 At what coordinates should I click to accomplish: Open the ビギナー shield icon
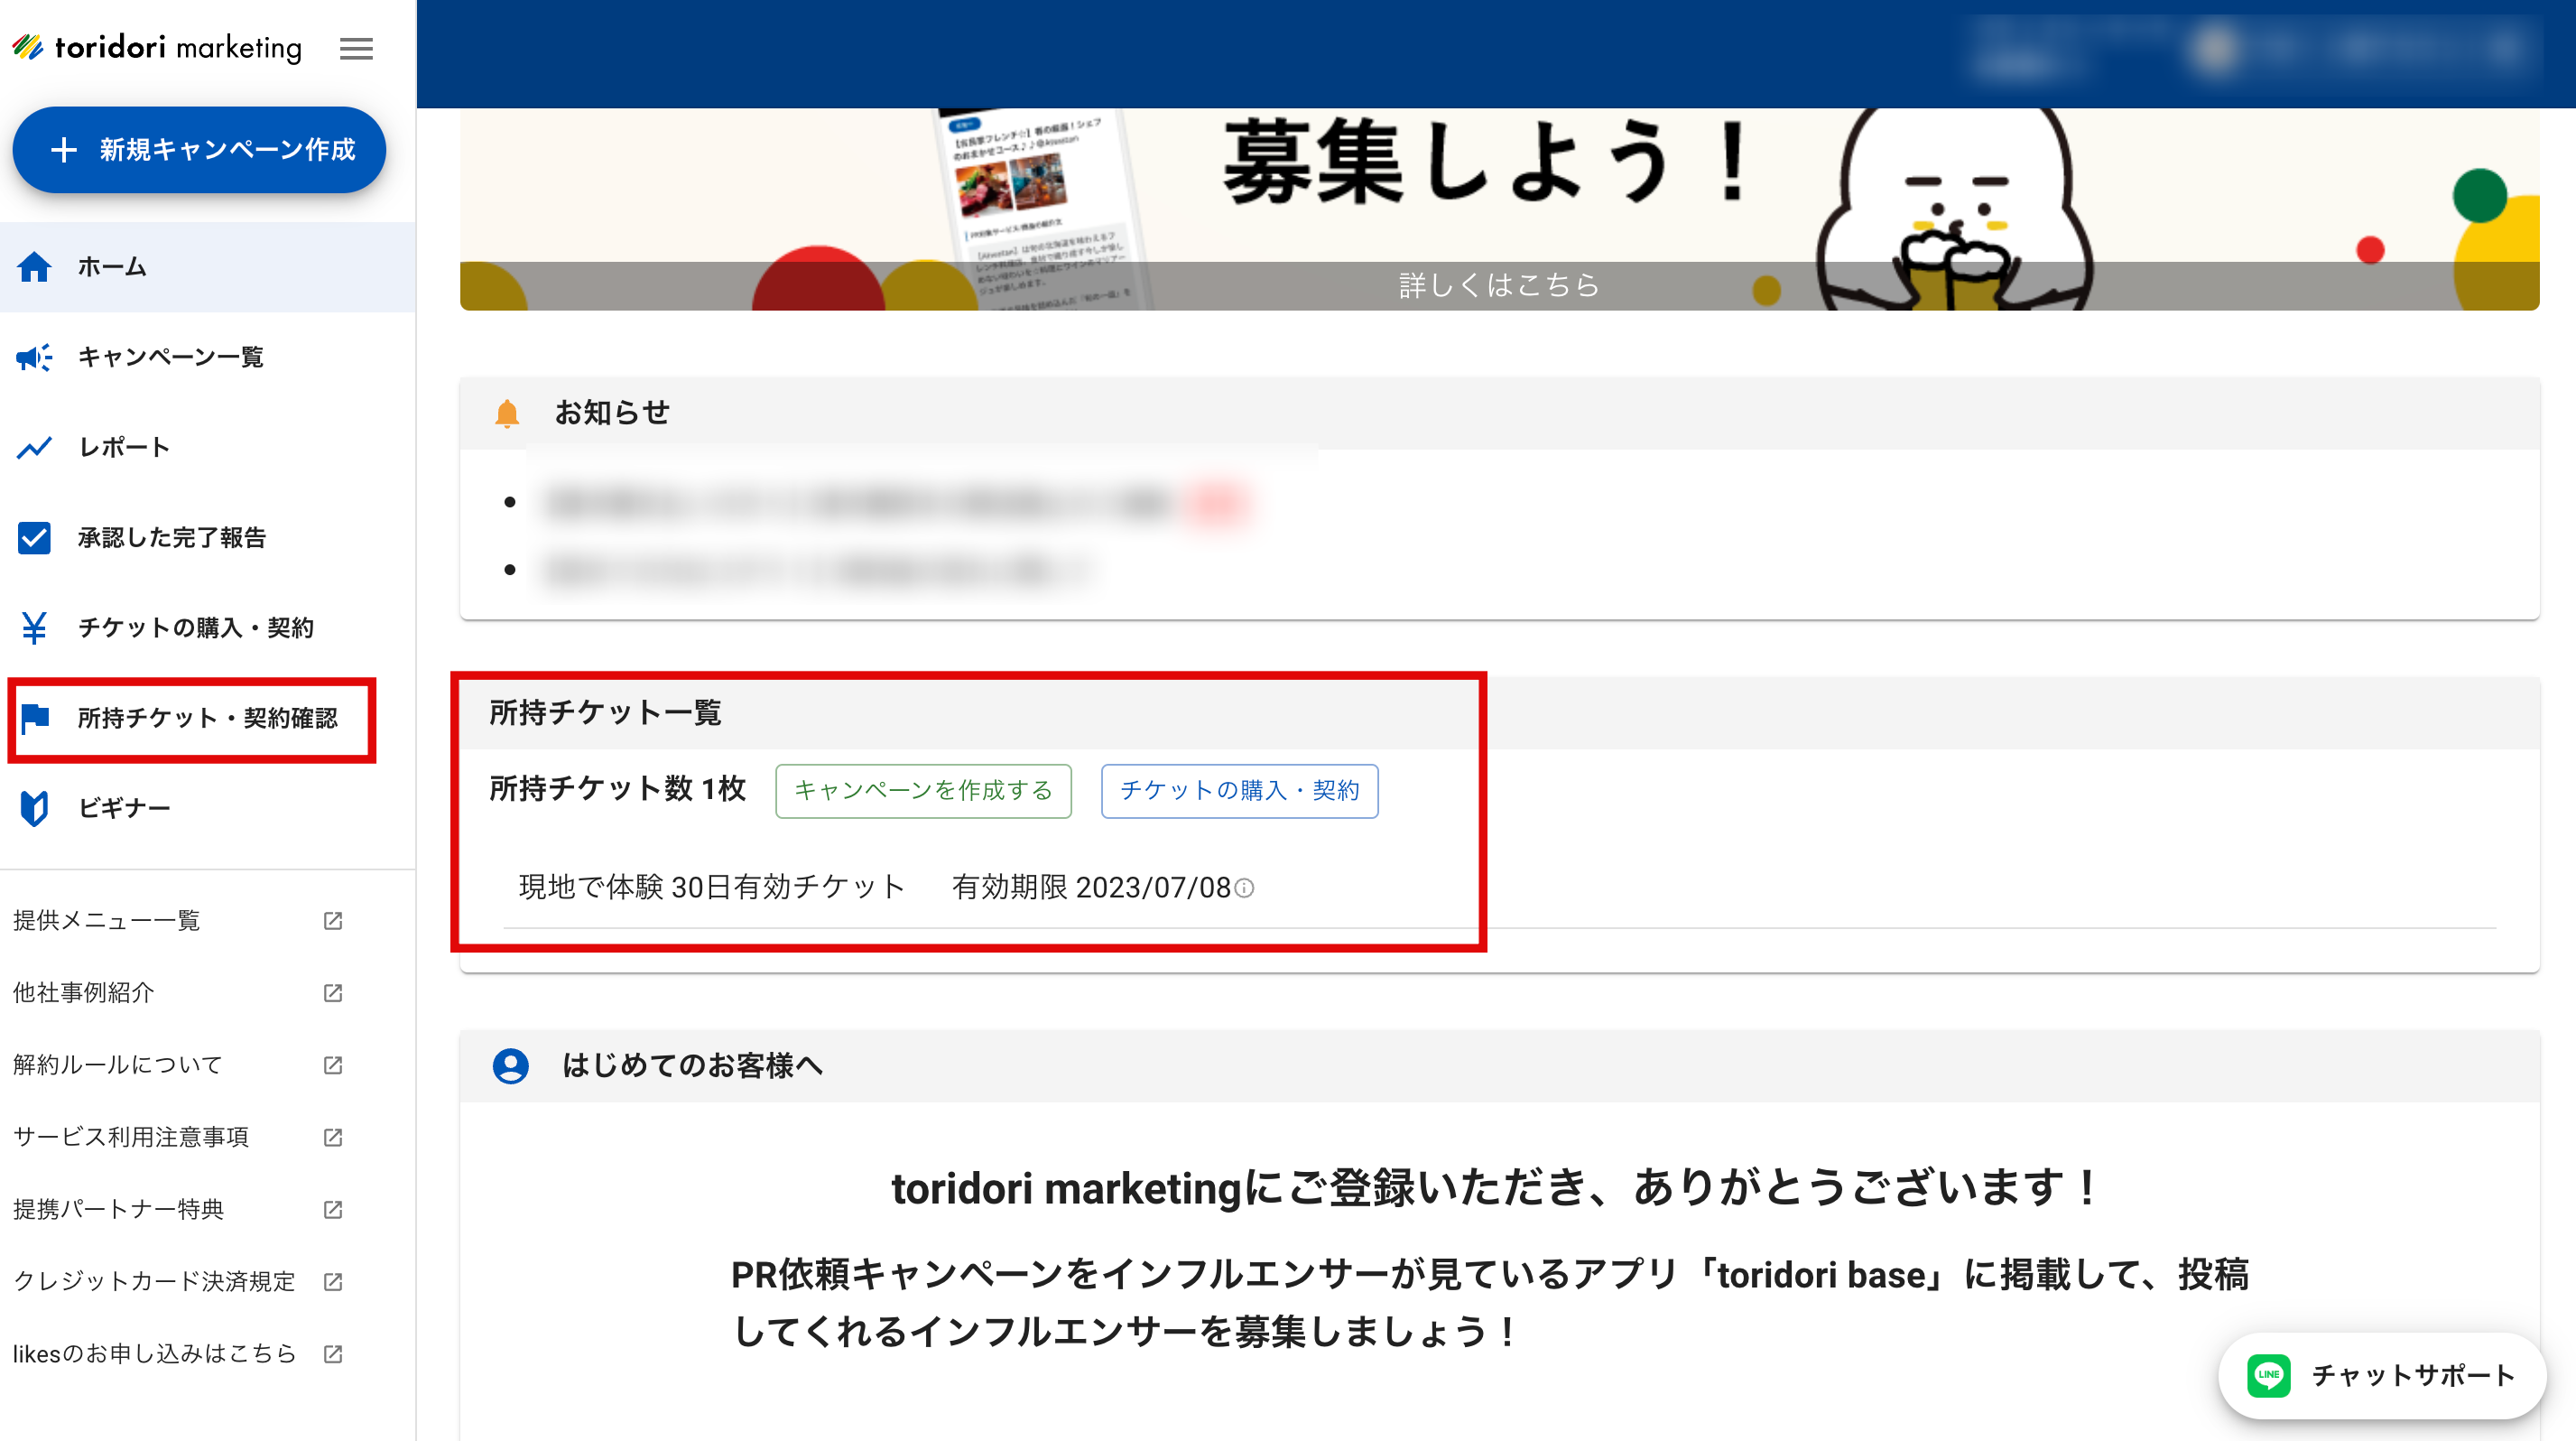[x=34, y=808]
